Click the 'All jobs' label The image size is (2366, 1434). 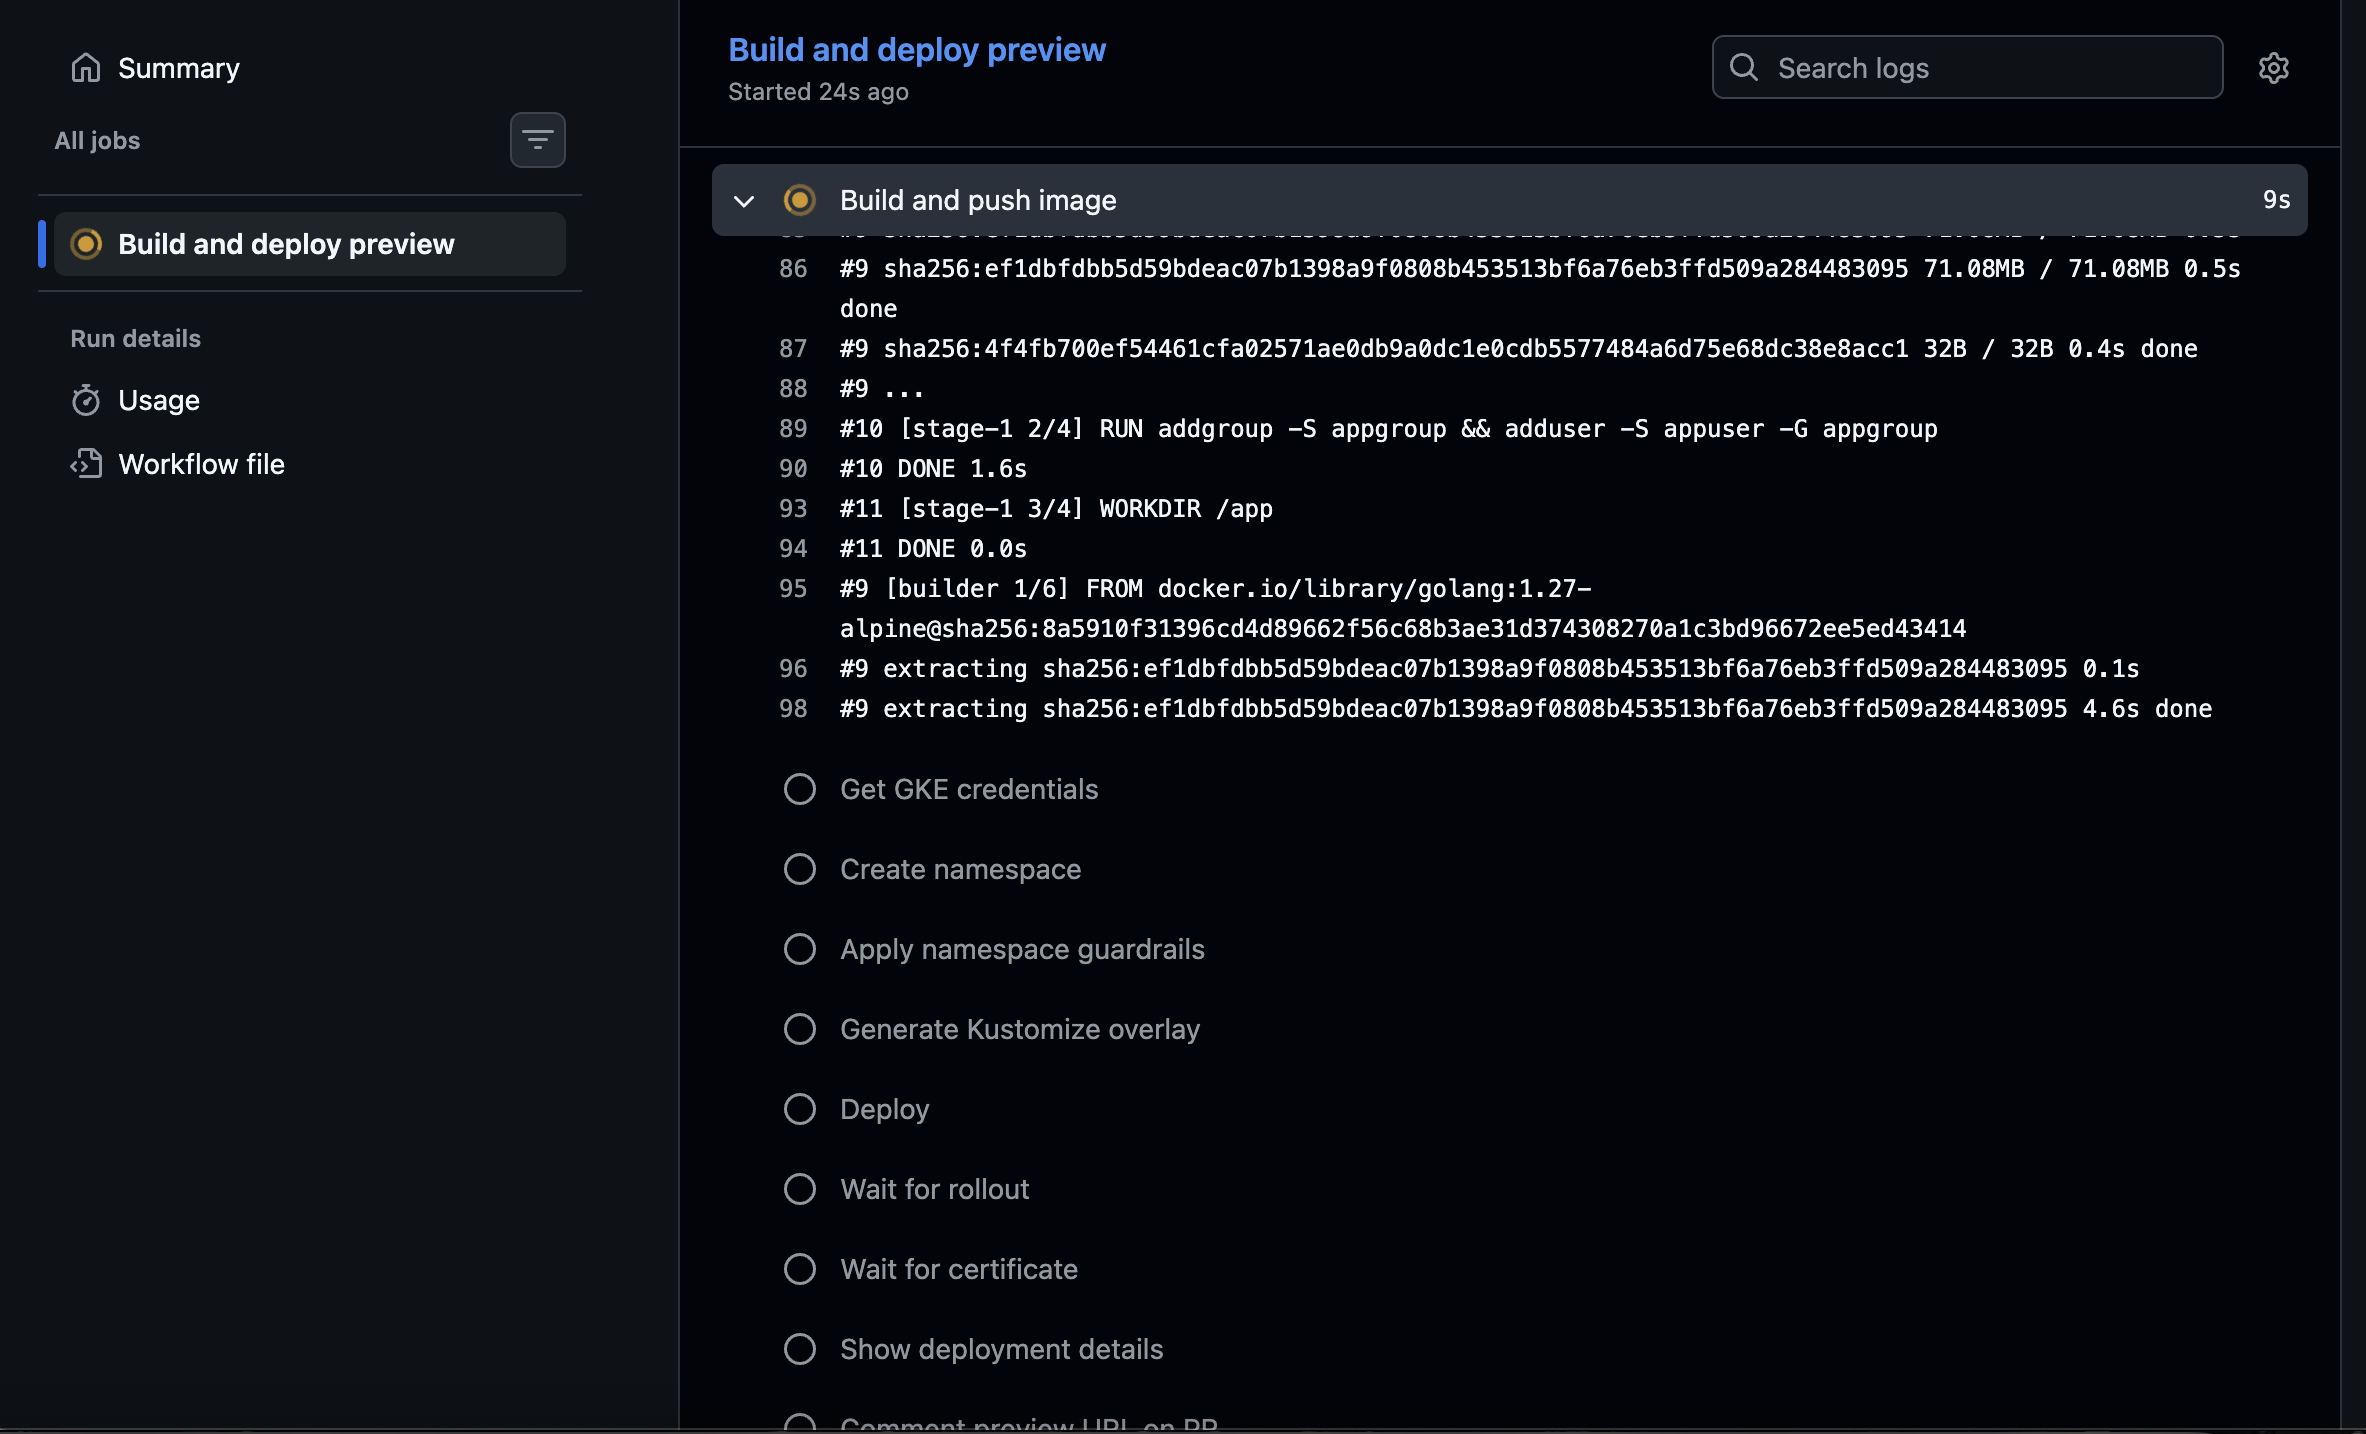[x=97, y=140]
